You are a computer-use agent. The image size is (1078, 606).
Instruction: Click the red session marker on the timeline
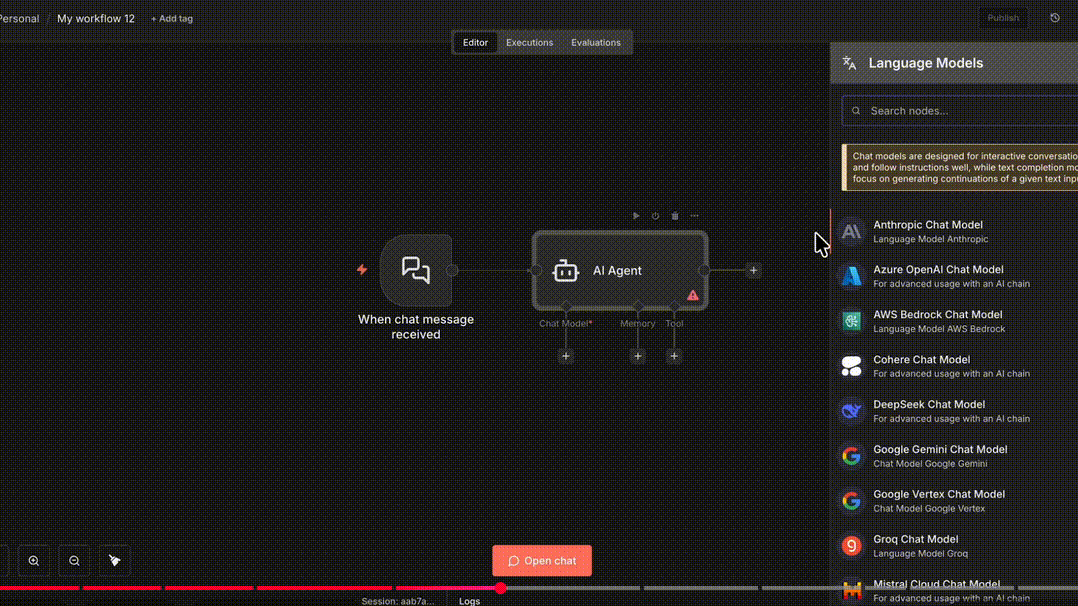pyautogui.click(x=500, y=588)
